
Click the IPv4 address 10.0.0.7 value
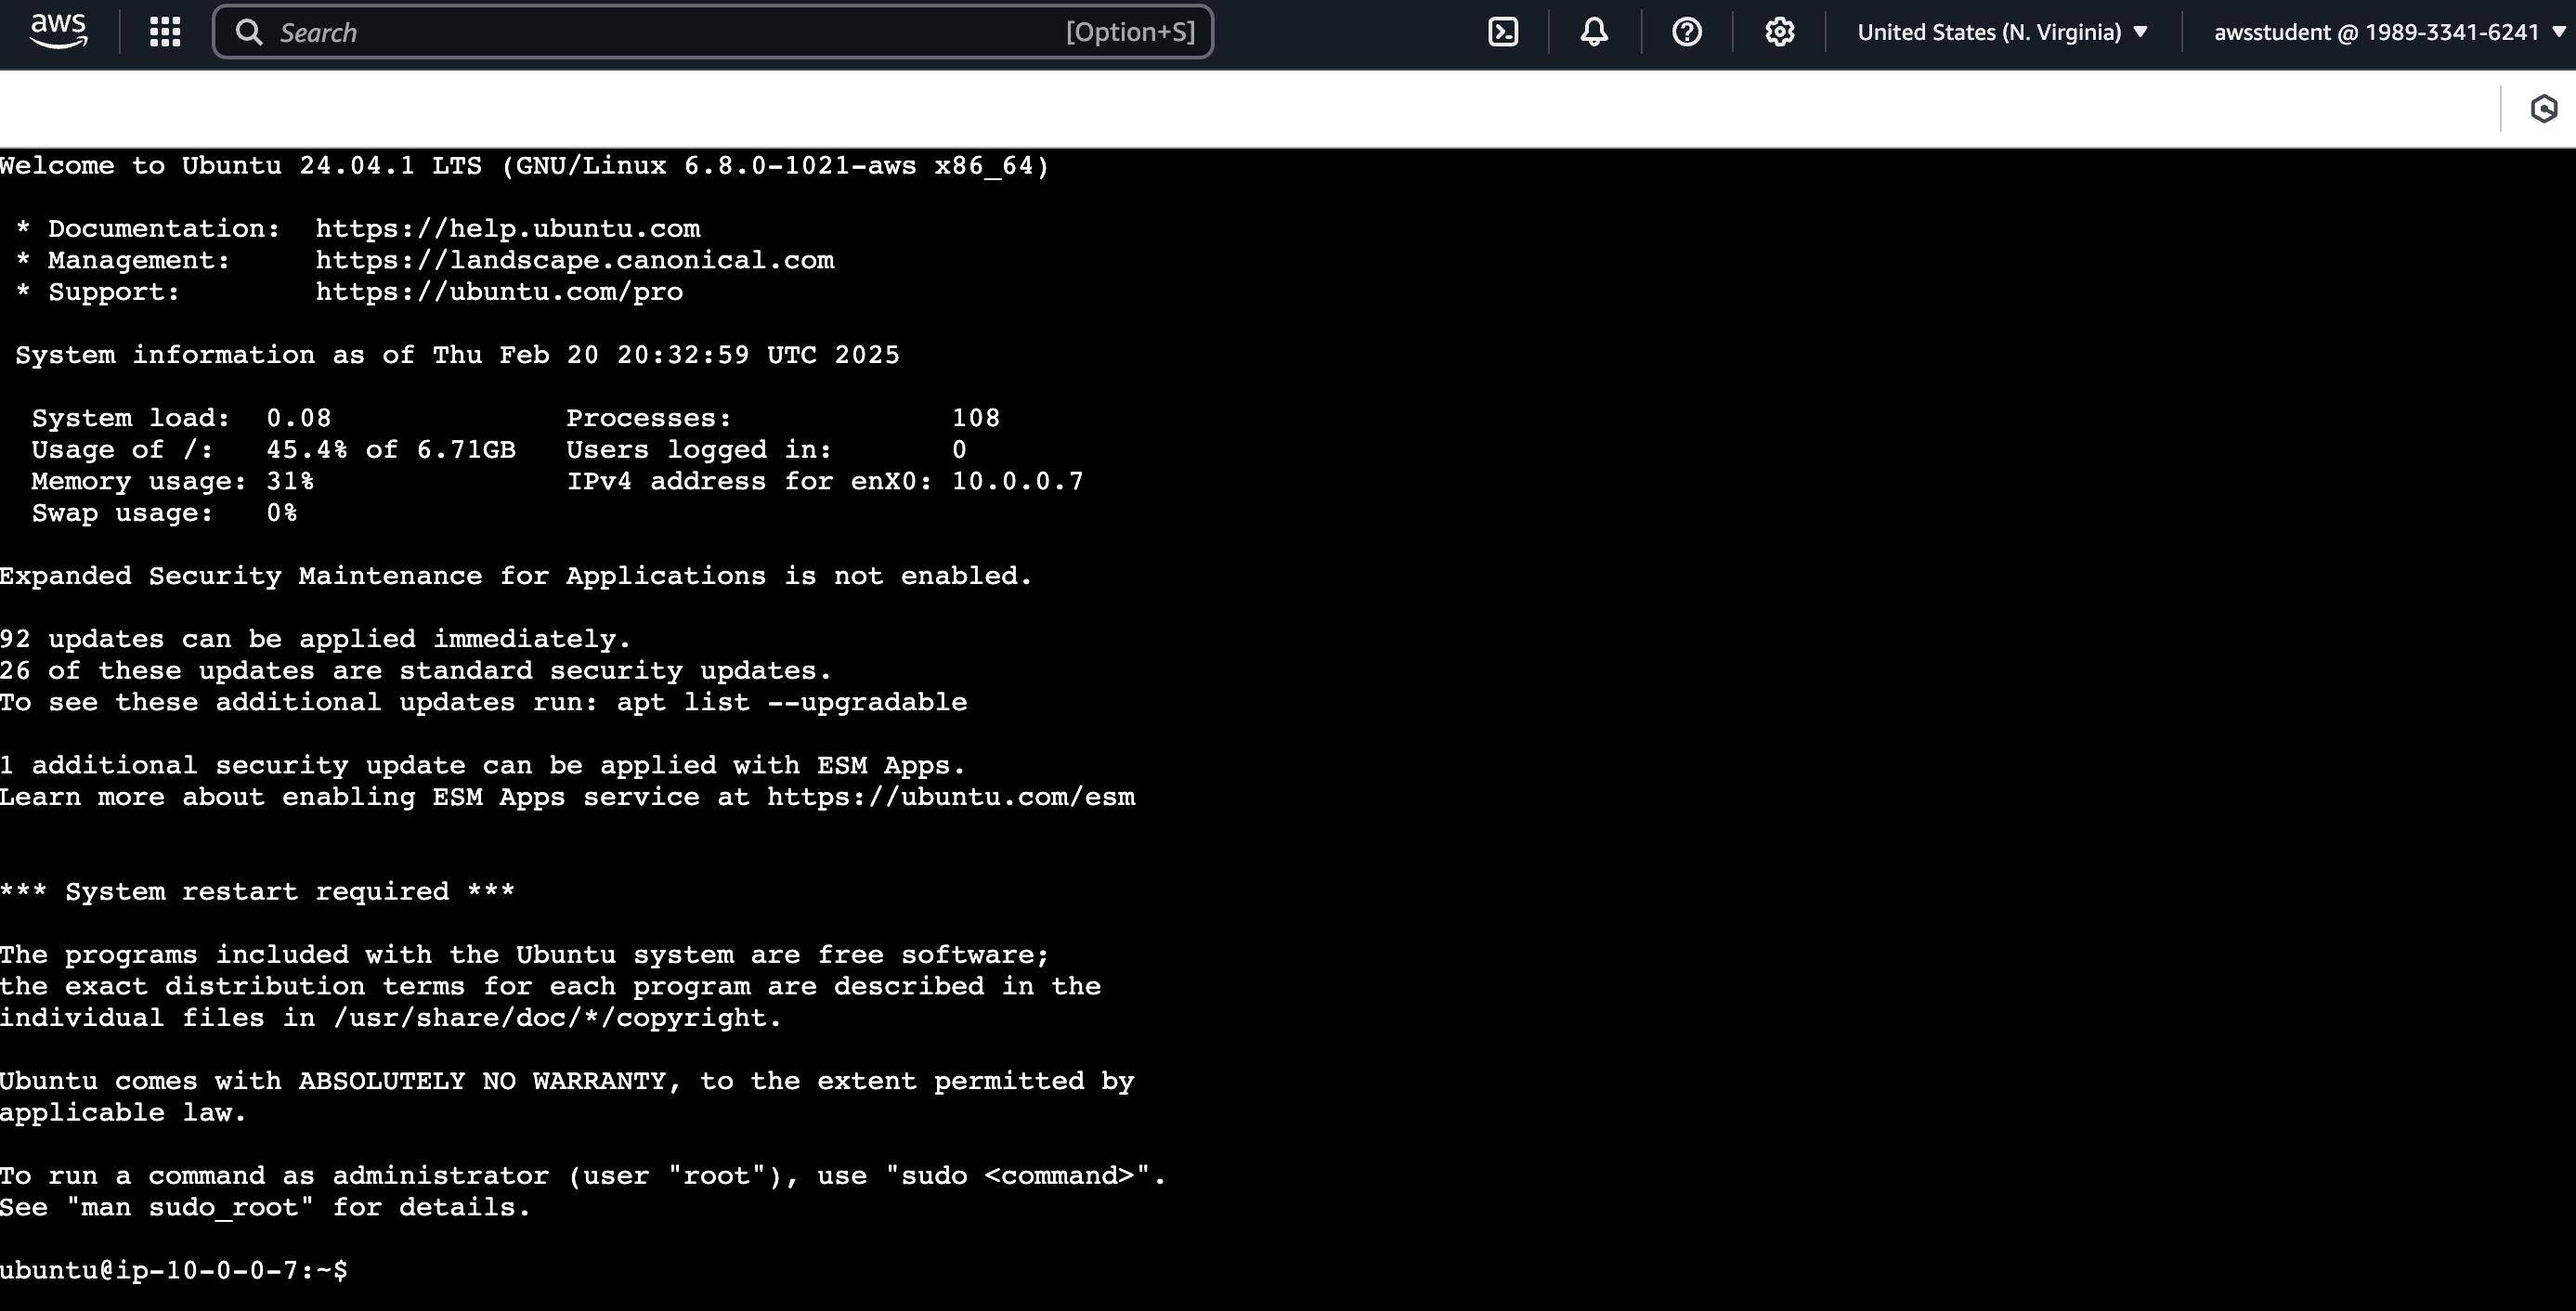pyautogui.click(x=1018, y=481)
